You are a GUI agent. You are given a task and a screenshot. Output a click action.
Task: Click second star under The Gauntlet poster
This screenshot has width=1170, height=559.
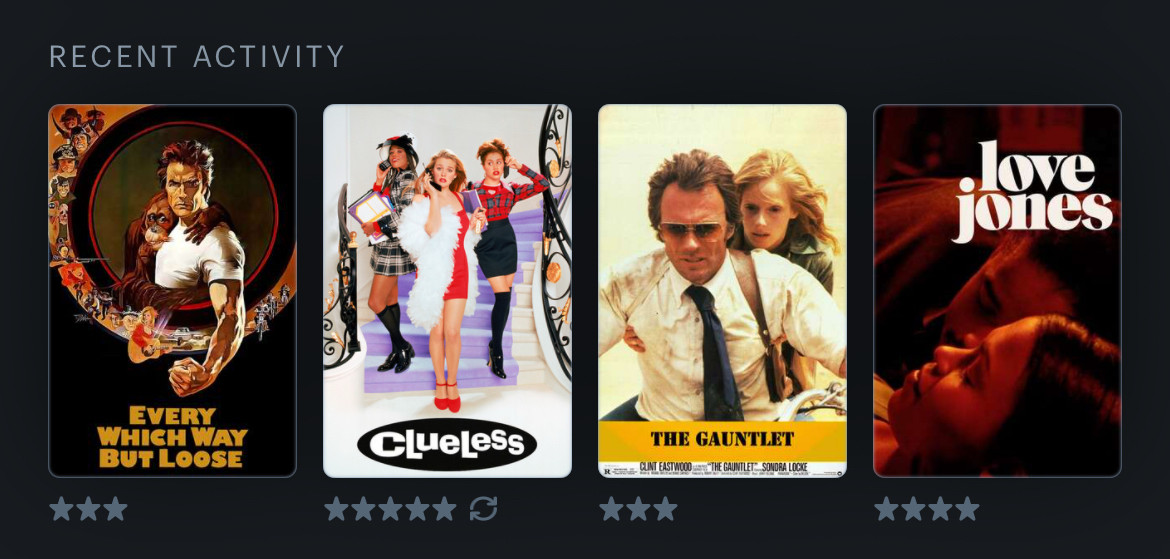point(638,509)
